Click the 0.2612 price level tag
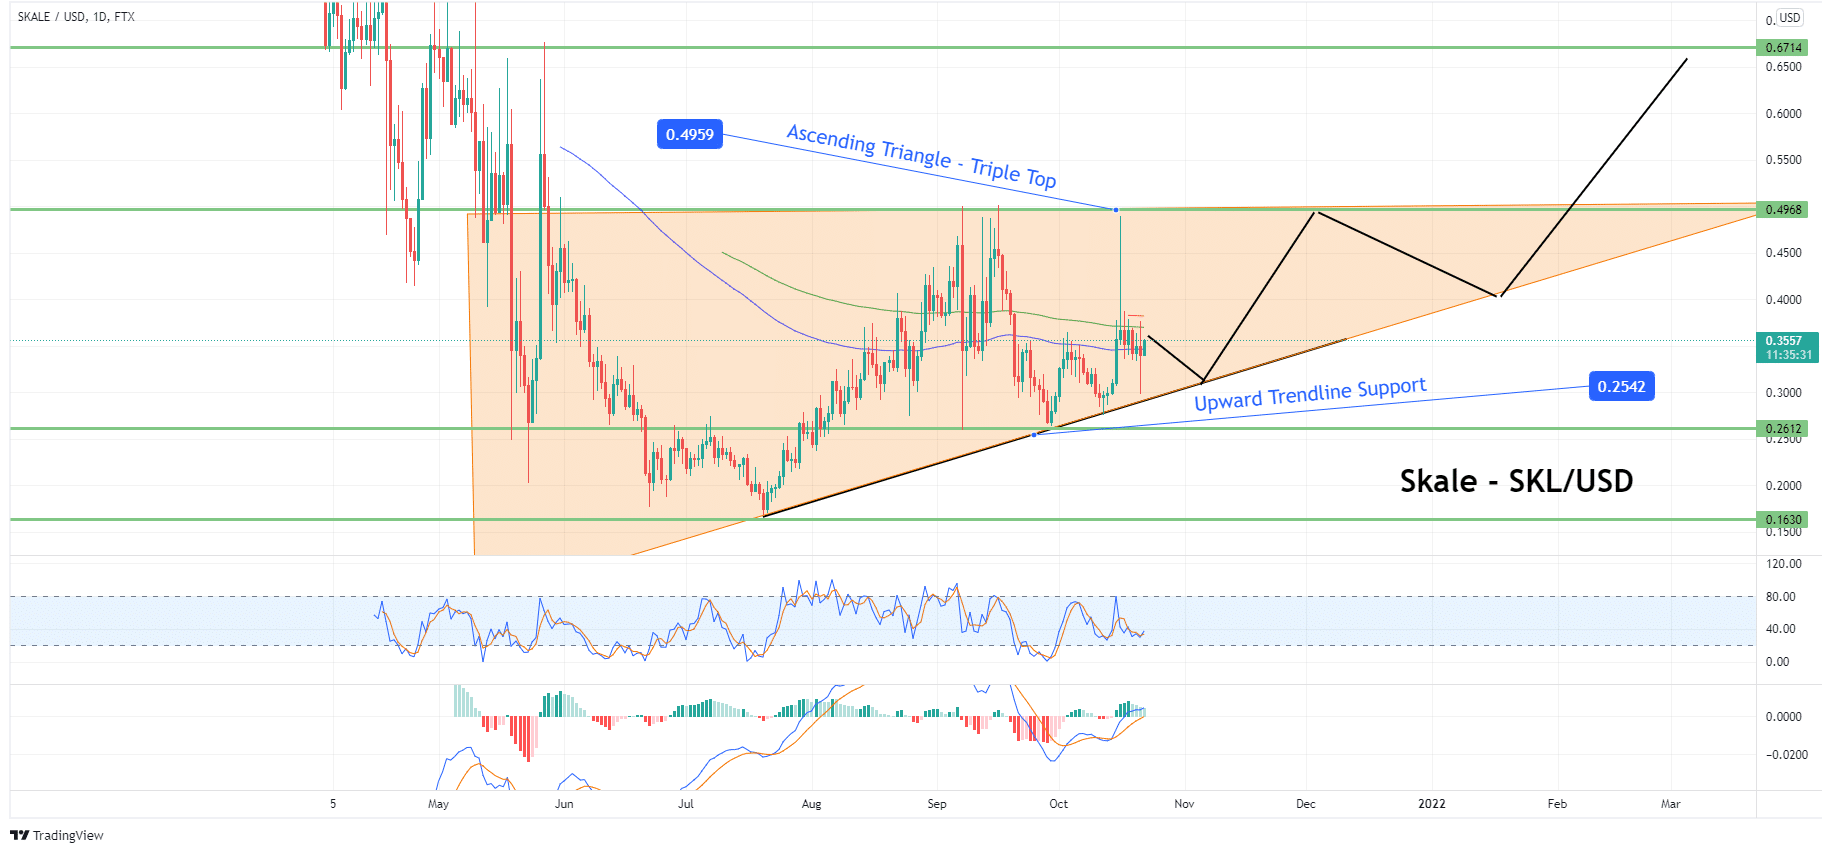1822x849 pixels. [1783, 428]
